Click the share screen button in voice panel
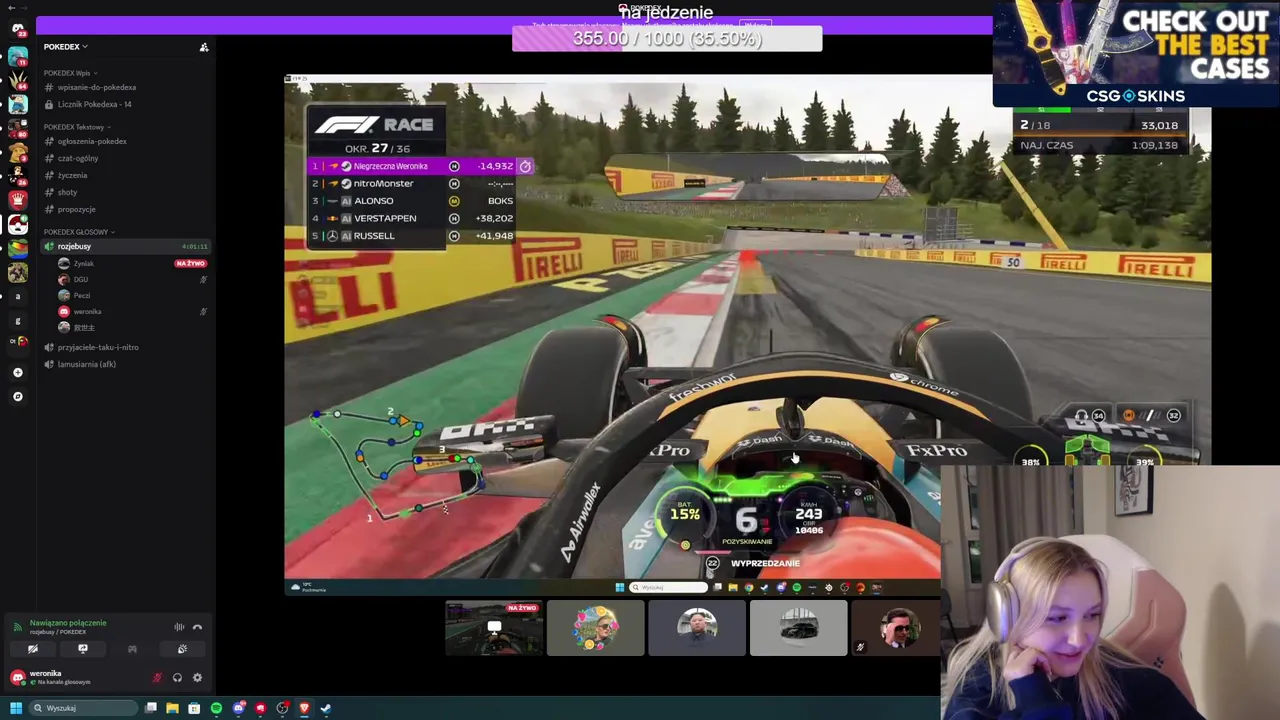 pyautogui.click(x=83, y=649)
